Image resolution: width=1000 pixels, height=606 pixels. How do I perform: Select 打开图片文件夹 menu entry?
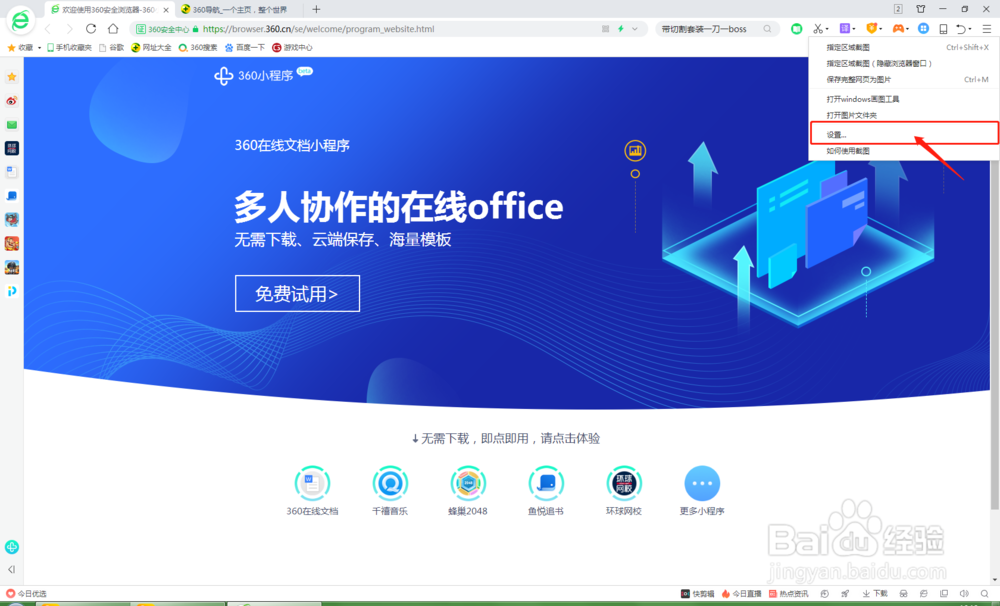coord(903,115)
